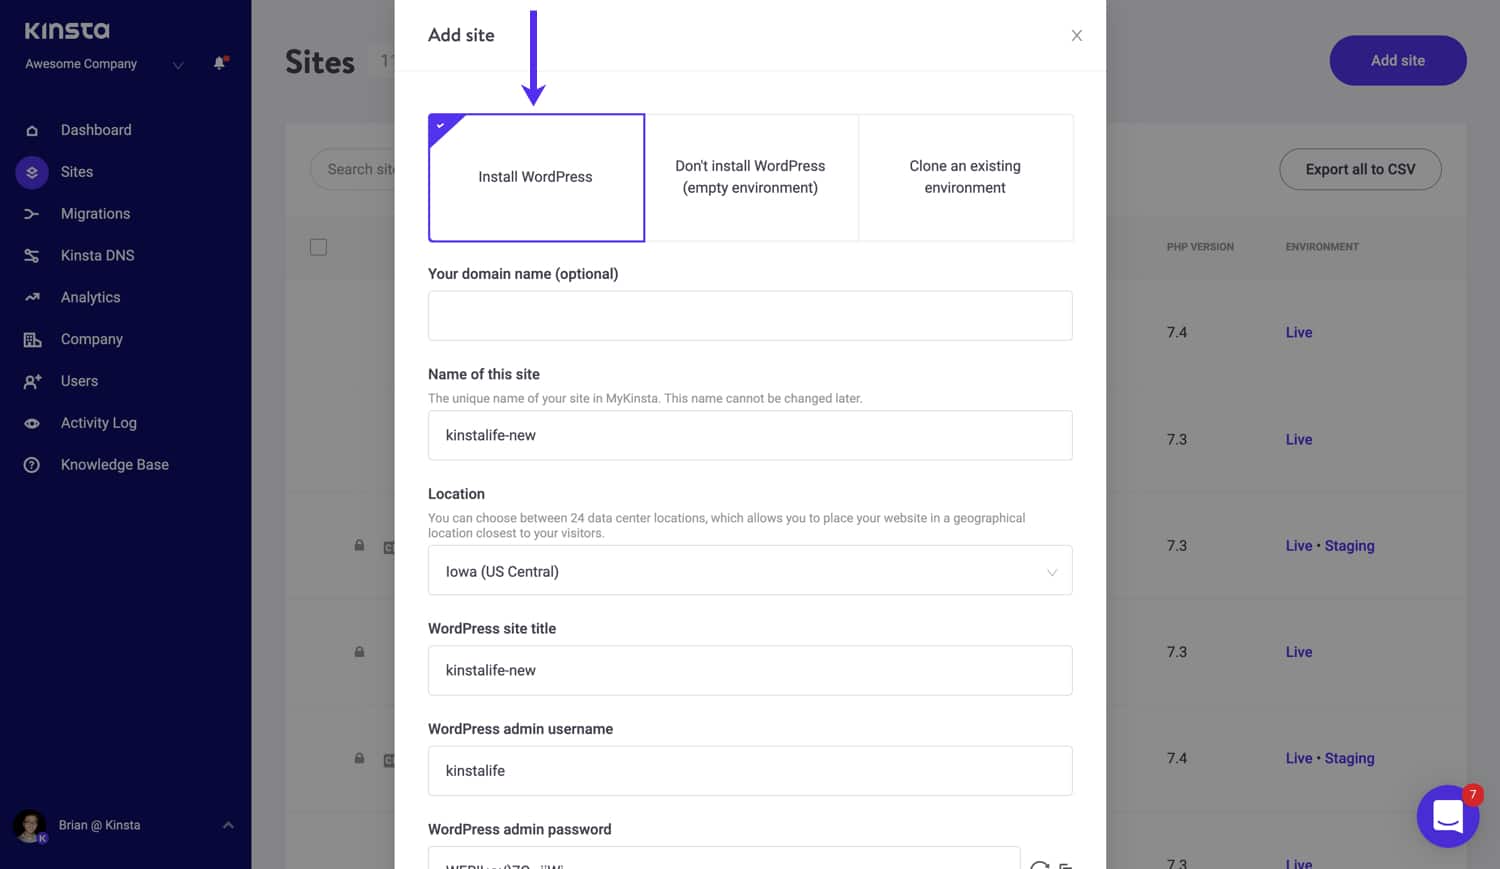The height and width of the screenshot is (869, 1500).
Task: Click the notifications bell icon
Action: pos(220,63)
